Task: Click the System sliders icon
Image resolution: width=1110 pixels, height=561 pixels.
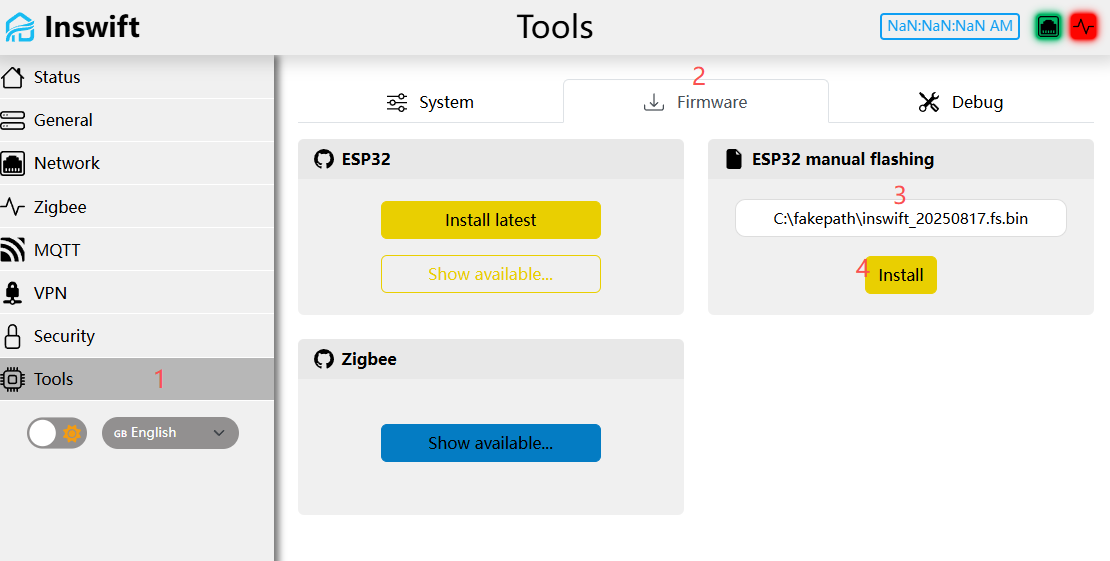Action: click(x=396, y=102)
